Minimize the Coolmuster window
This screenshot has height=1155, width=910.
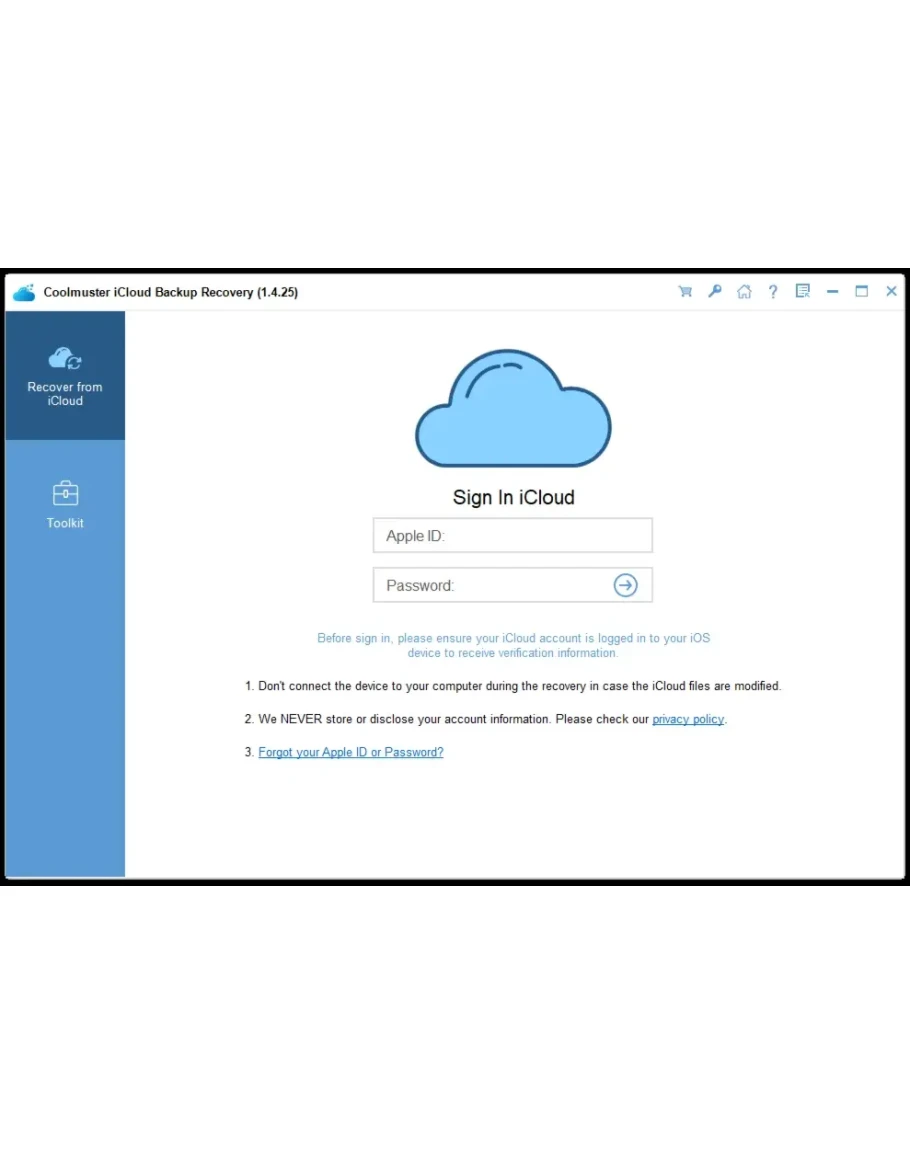click(x=832, y=292)
